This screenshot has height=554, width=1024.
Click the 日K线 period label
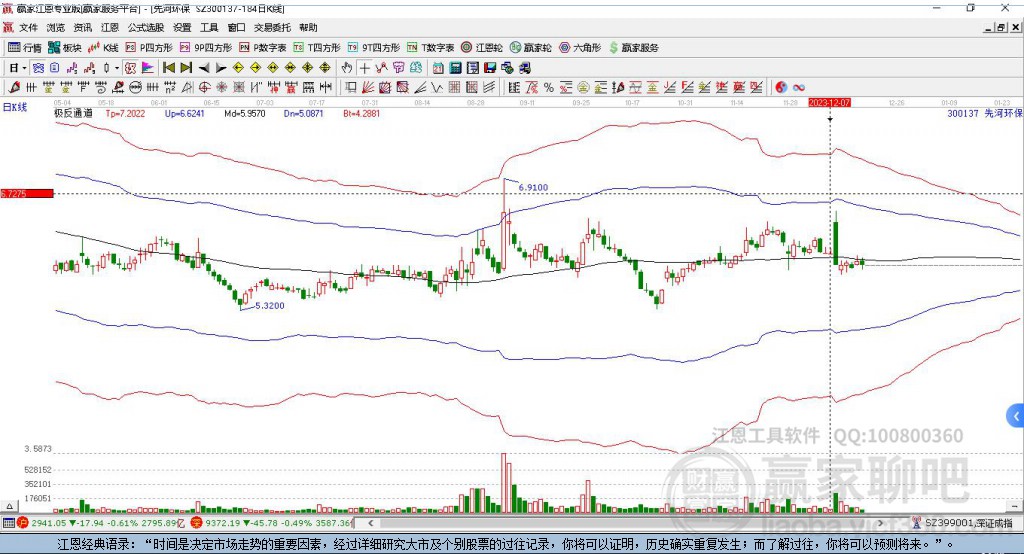click(x=15, y=107)
